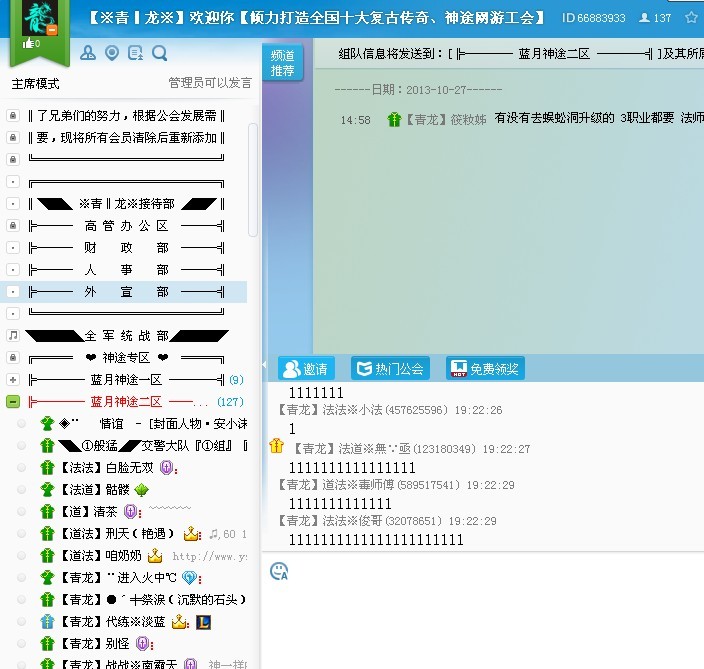This screenshot has height=669, width=704.
Task: Select the 神途专区 channel
Action: click(x=127, y=358)
